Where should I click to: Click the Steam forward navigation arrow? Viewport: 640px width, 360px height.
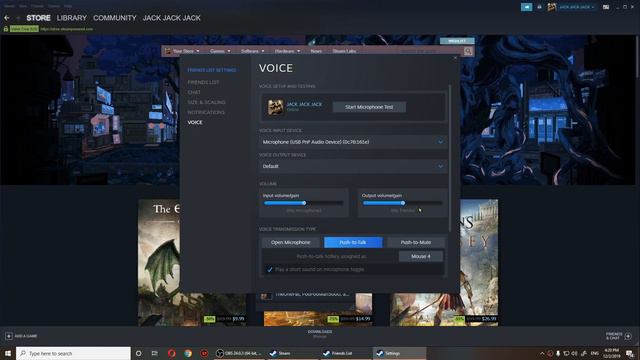(18, 18)
